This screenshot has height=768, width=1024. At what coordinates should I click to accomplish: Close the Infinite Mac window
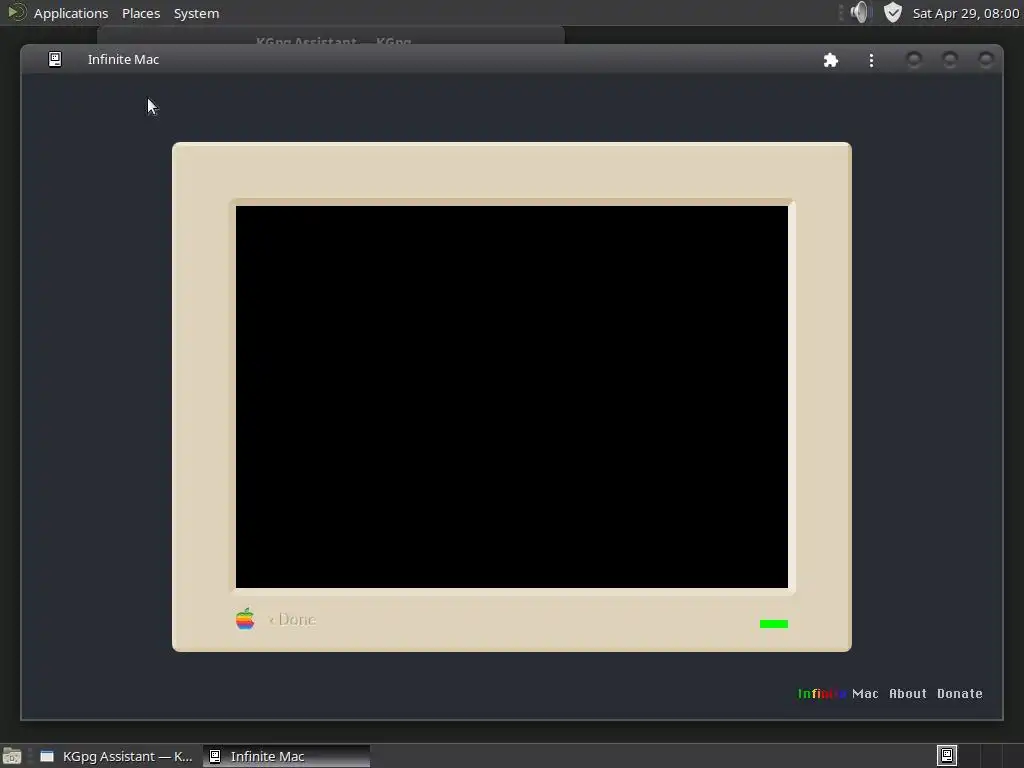(x=986, y=60)
